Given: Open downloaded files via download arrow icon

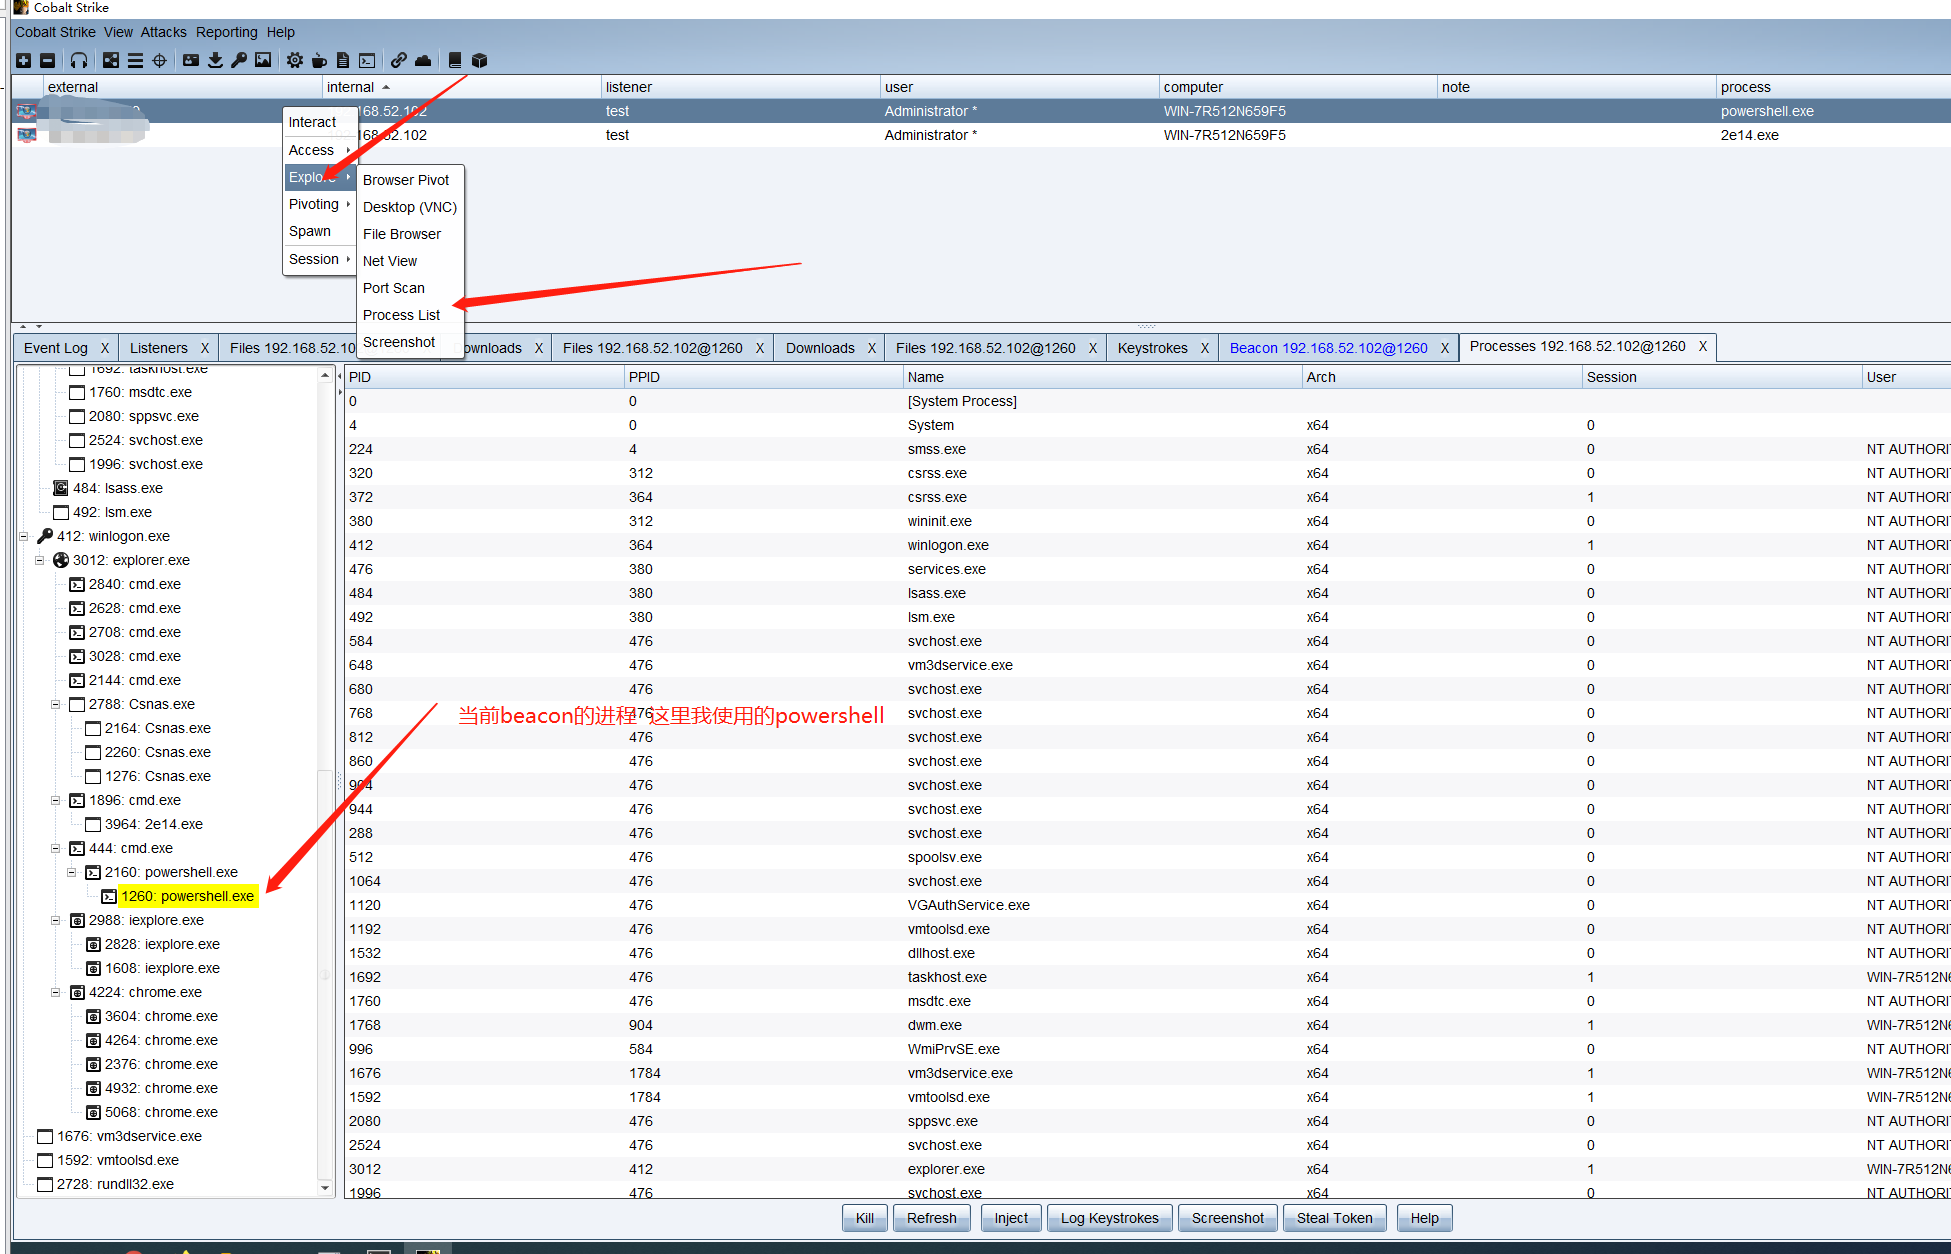Looking at the screenshot, I should pyautogui.click(x=215, y=60).
